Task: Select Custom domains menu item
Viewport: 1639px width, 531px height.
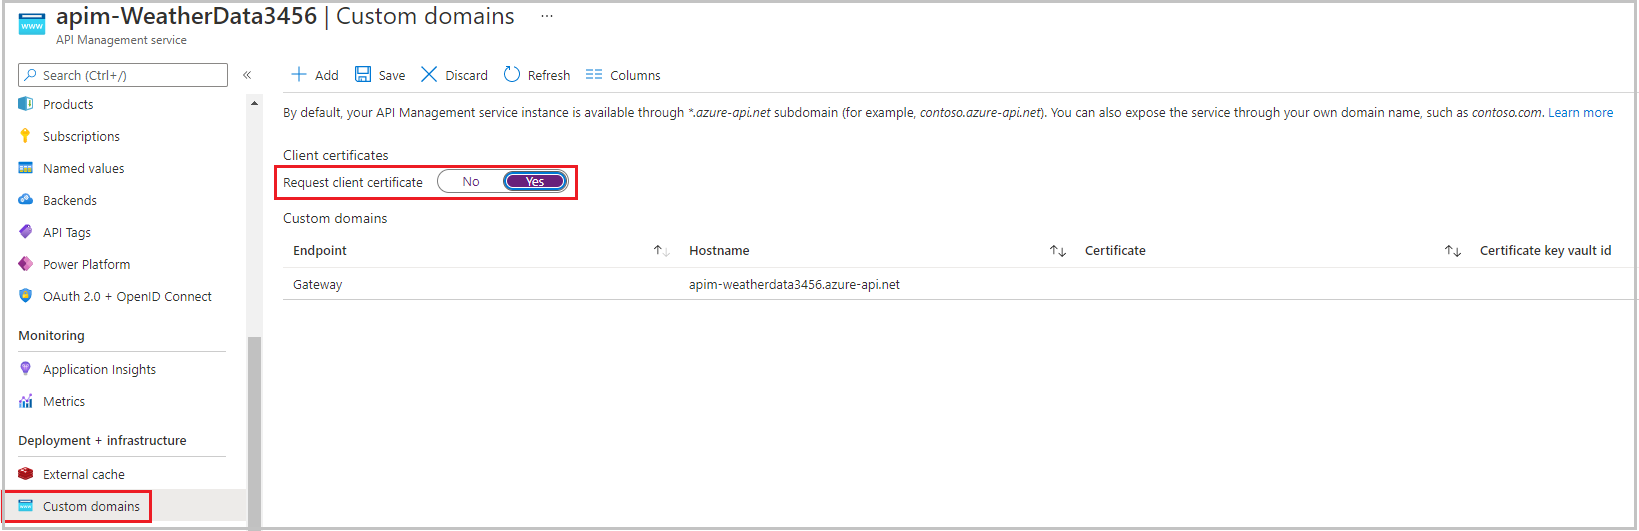Action: tap(91, 506)
